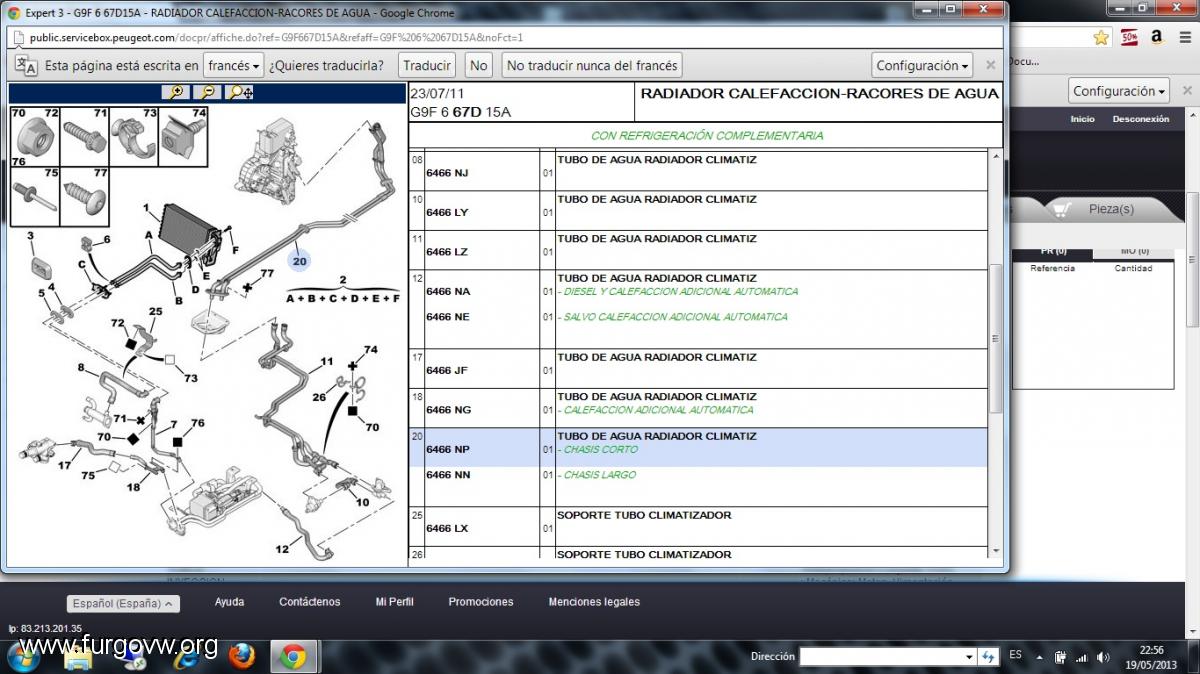1200x674 pixels.
Task: Click the Desconexión link
Action: click(1140, 119)
